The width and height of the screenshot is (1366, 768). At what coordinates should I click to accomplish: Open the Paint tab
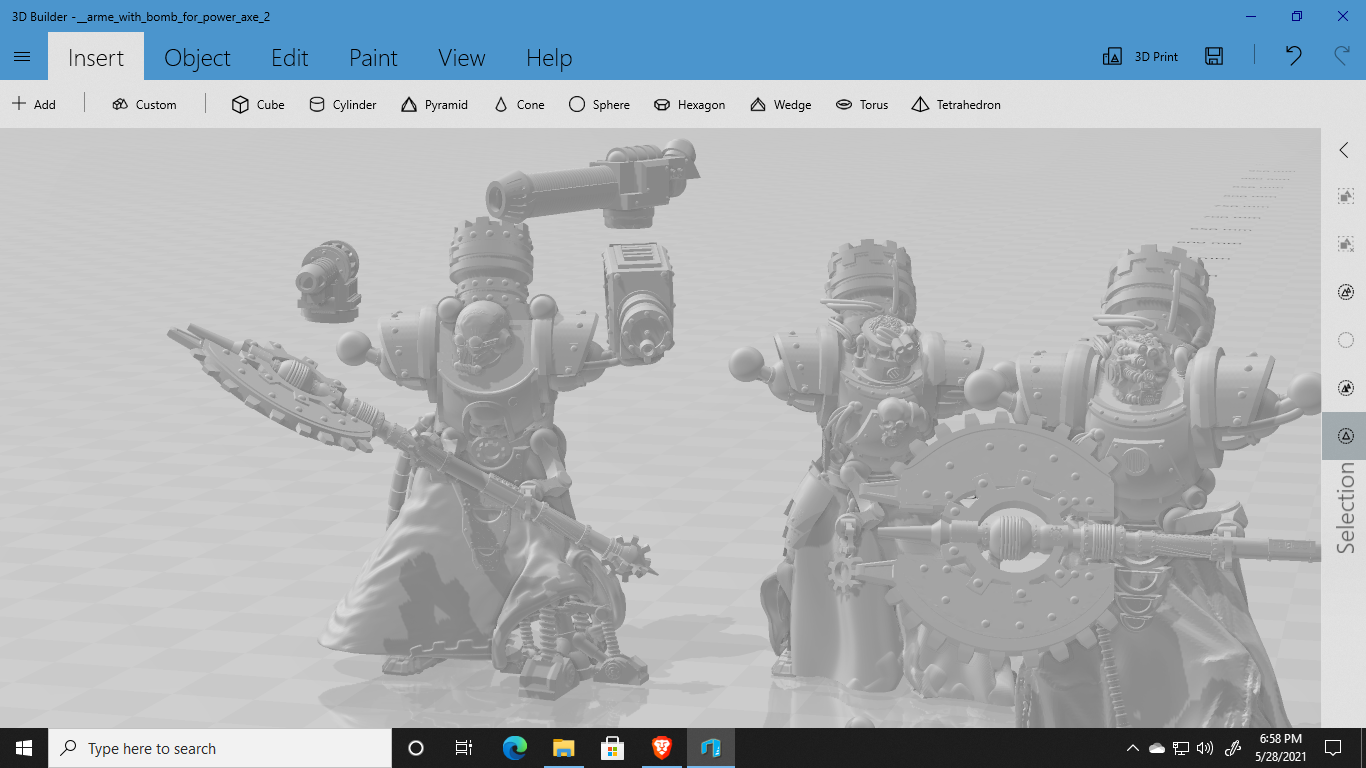[x=373, y=58]
